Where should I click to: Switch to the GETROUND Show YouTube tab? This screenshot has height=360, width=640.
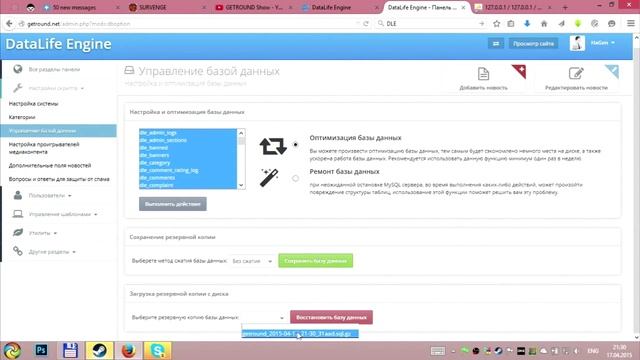253,7
